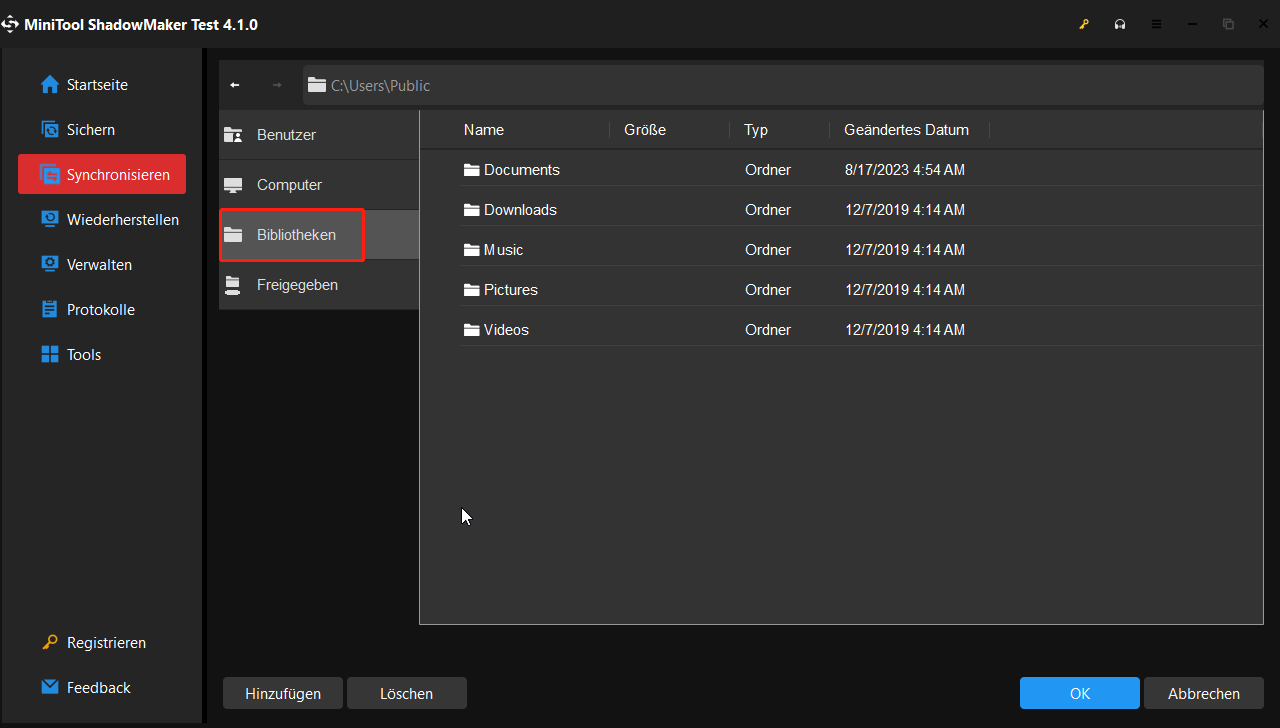Click the Registrieren key icon in sidebar

pos(50,643)
